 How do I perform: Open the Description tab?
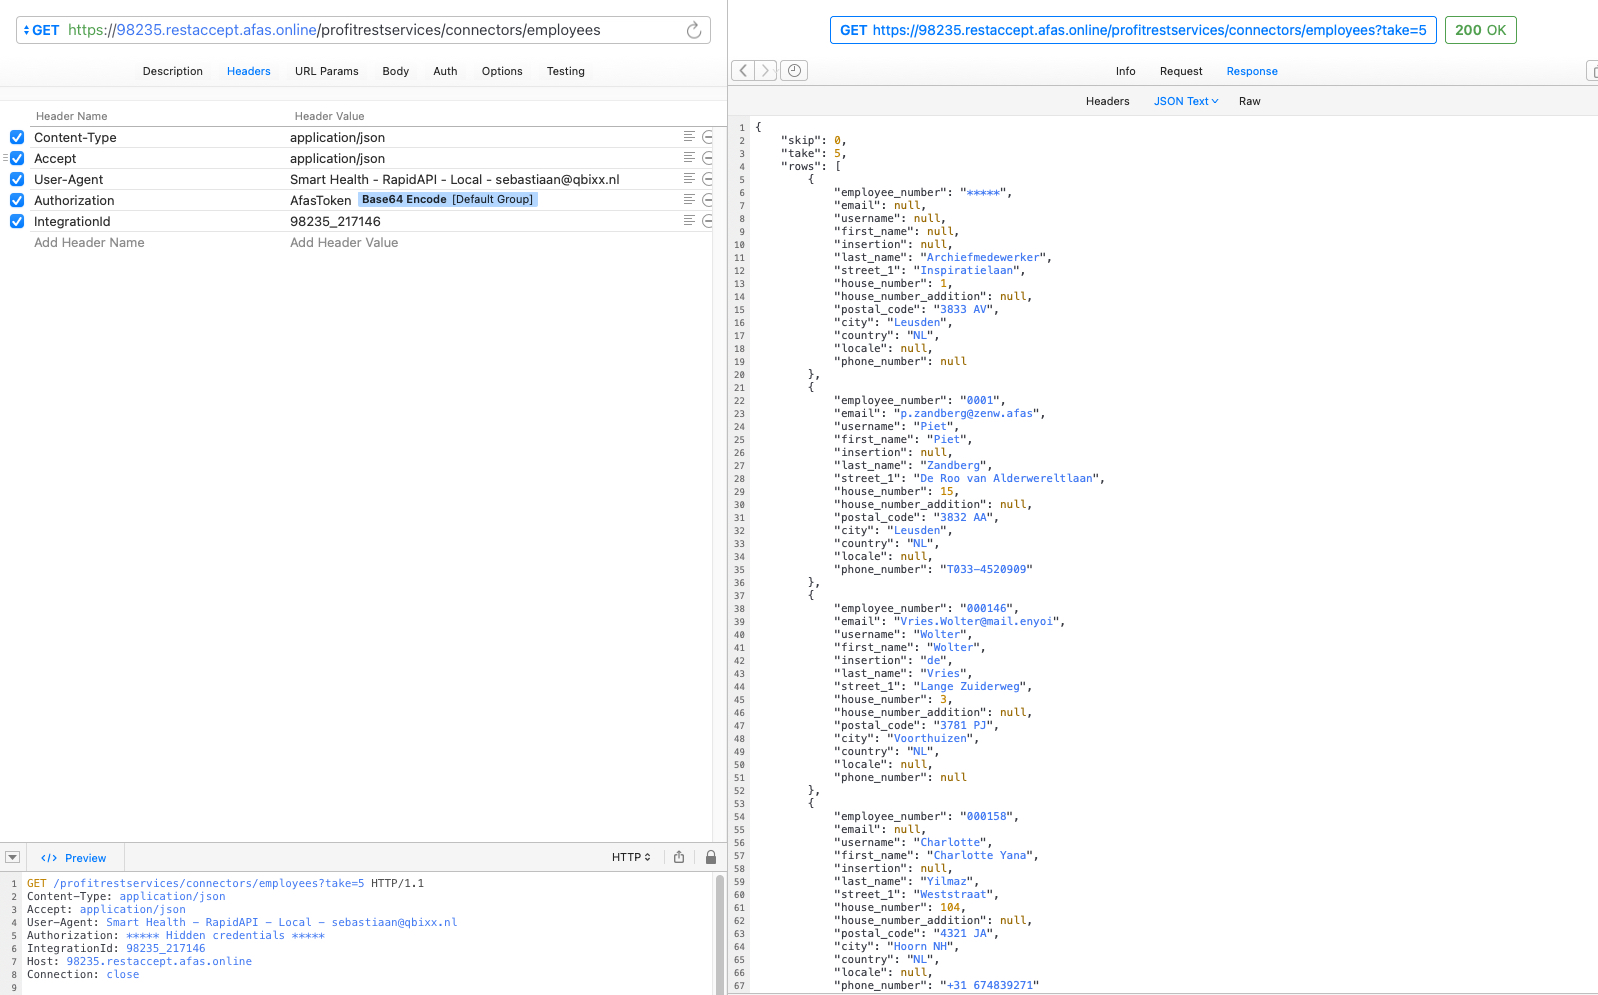pos(173,71)
